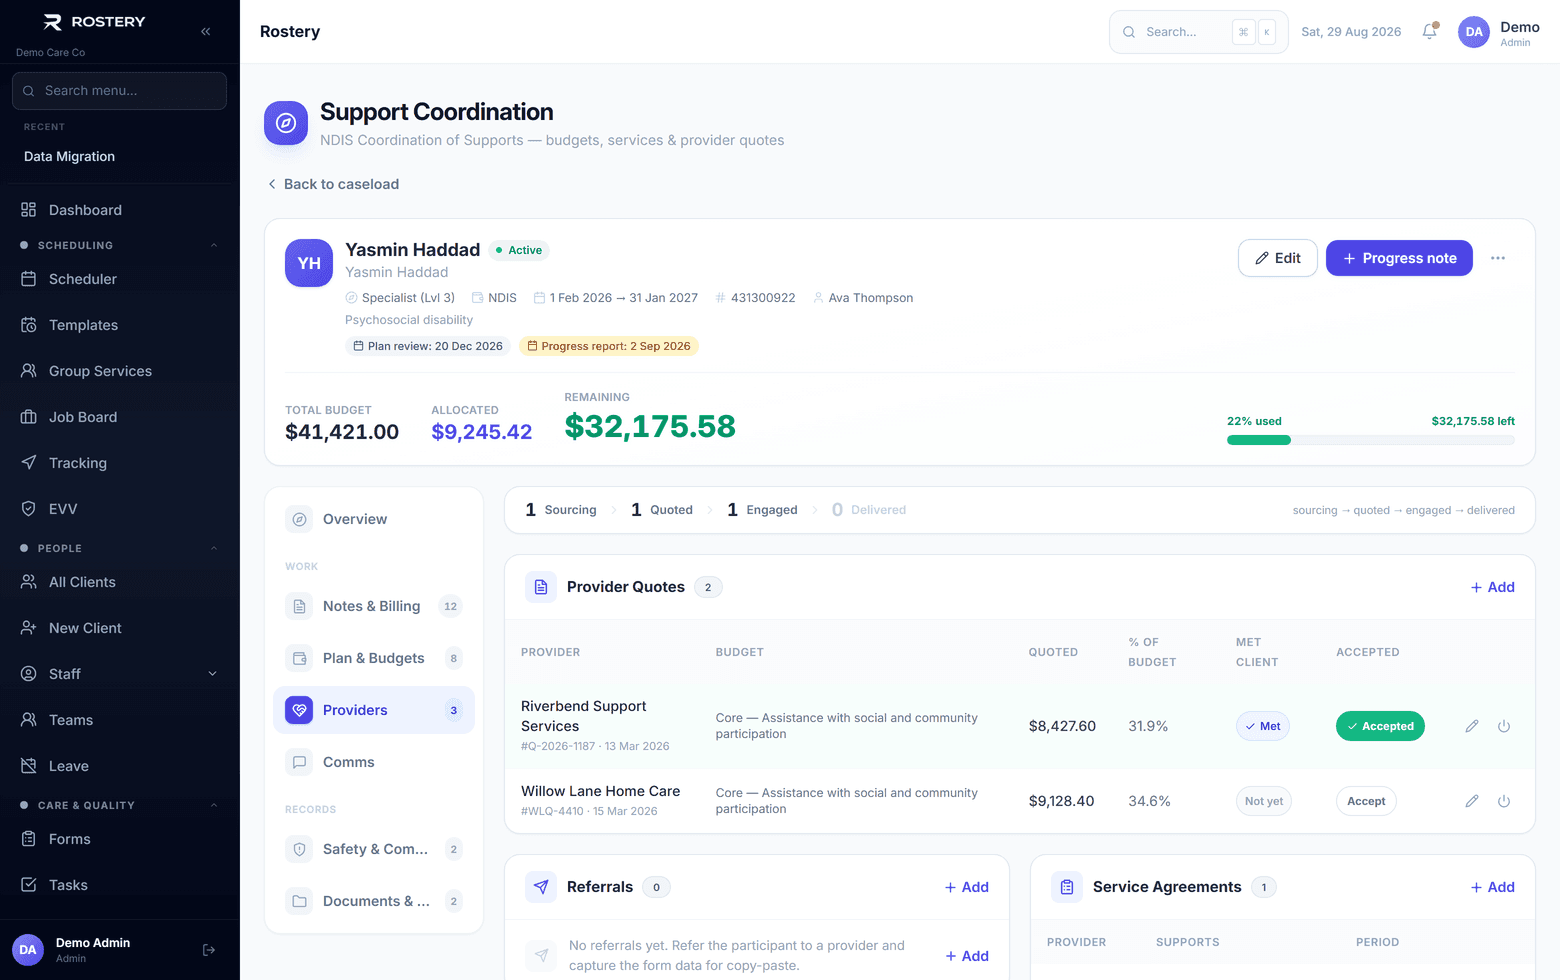Toggle the Not yet status for Willow Lane

[1264, 801]
